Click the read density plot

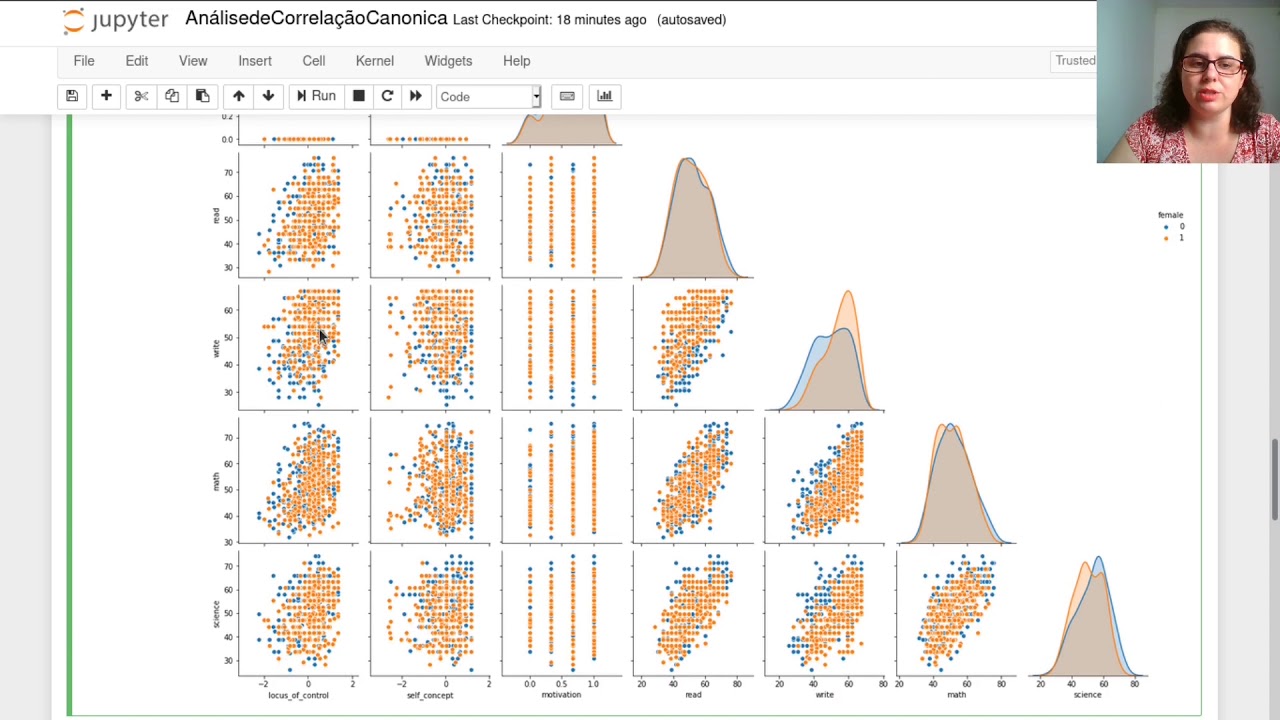[693, 214]
